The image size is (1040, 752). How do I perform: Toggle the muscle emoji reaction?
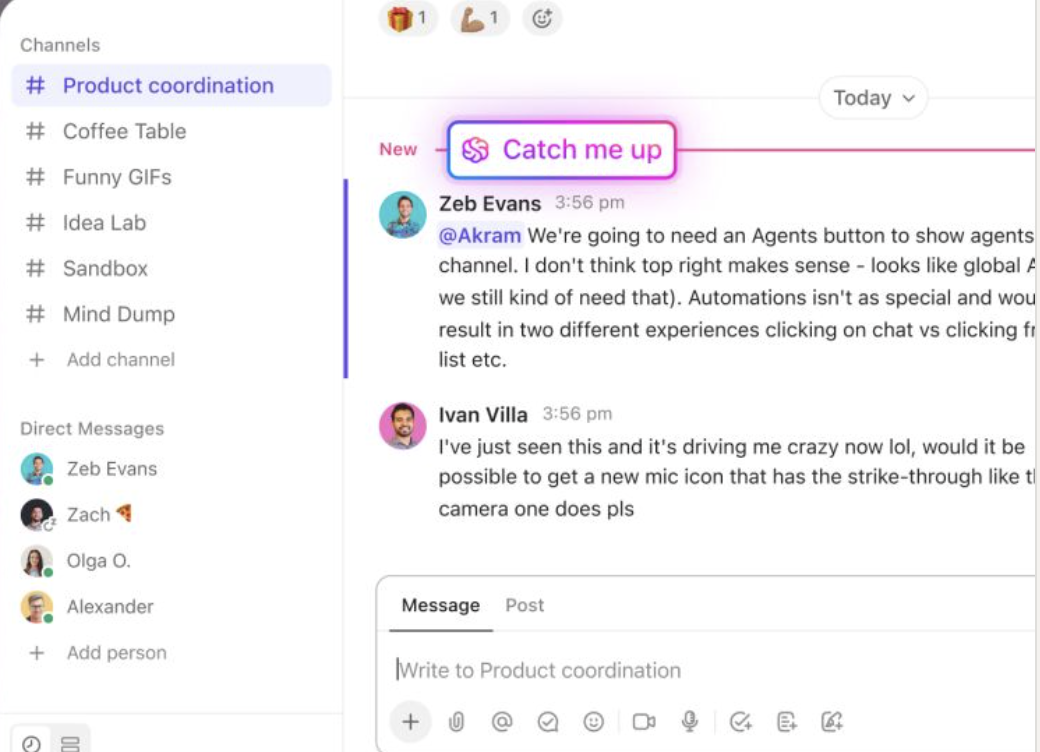point(478,18)
